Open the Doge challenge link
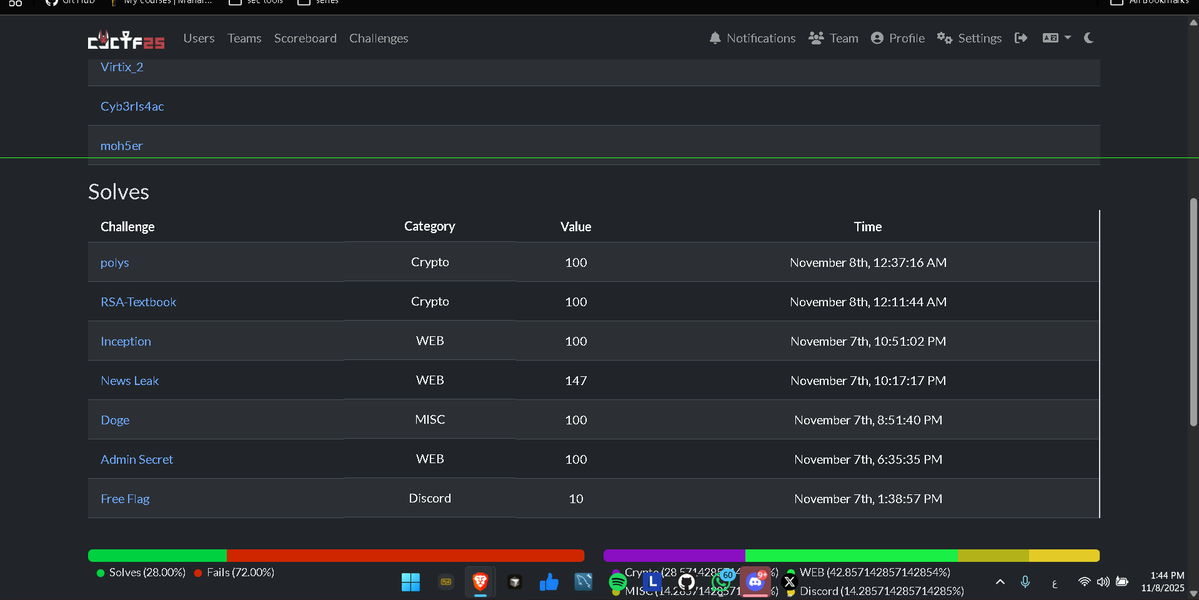Screen dimensions: 1199x600 pyautogui.click(x=115, y=420)
